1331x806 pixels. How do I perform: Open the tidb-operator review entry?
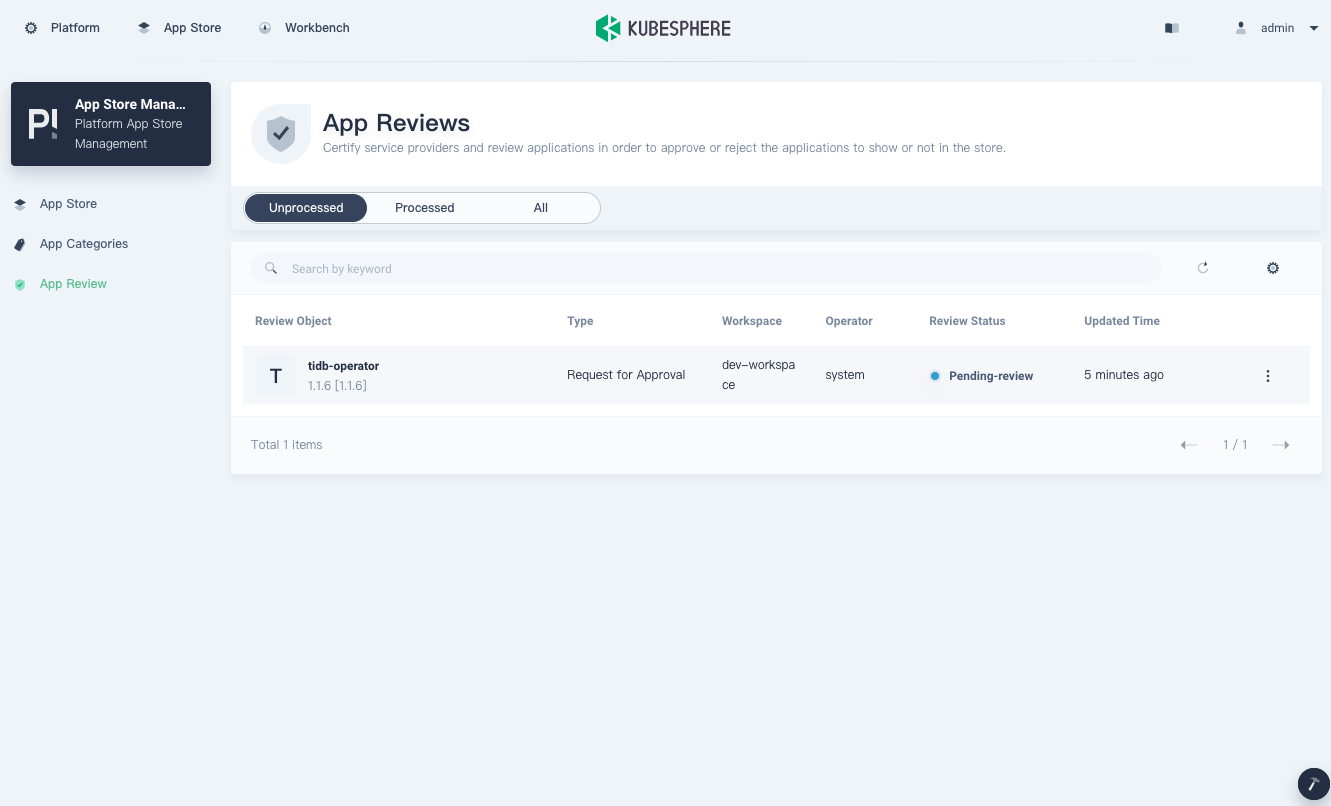click(343, 366)
